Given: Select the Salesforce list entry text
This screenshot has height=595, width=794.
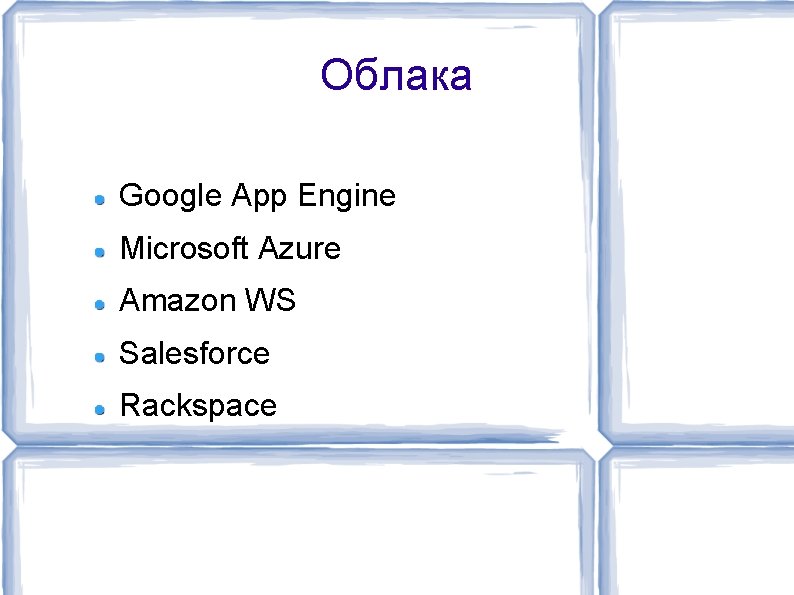Looking at the screenshot, I should click(x=194, y=352).
